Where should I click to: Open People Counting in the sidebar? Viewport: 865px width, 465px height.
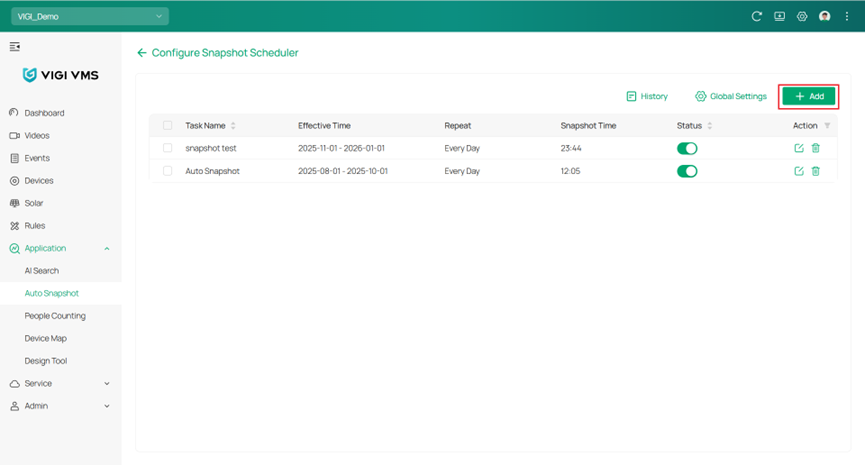pyautogui.click(x=55, y=316)
